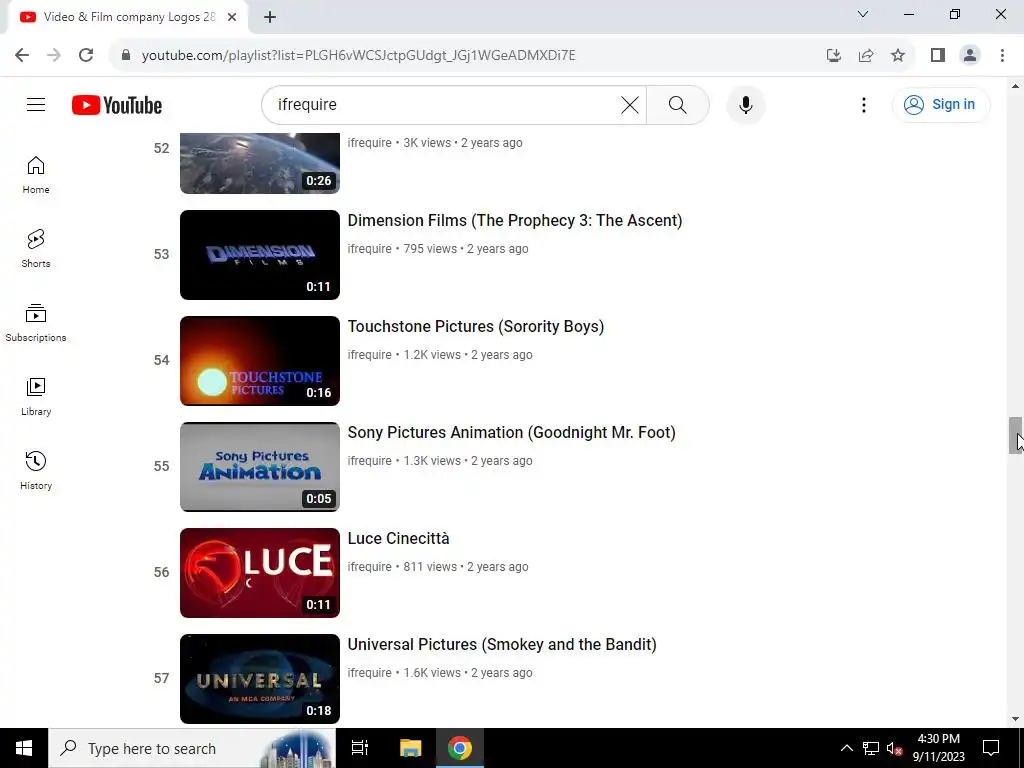Screen dimensions: 1024x768
Task: Open ifrequire channel under Sony Pictures Animation
Action: (x=370, y=460)
